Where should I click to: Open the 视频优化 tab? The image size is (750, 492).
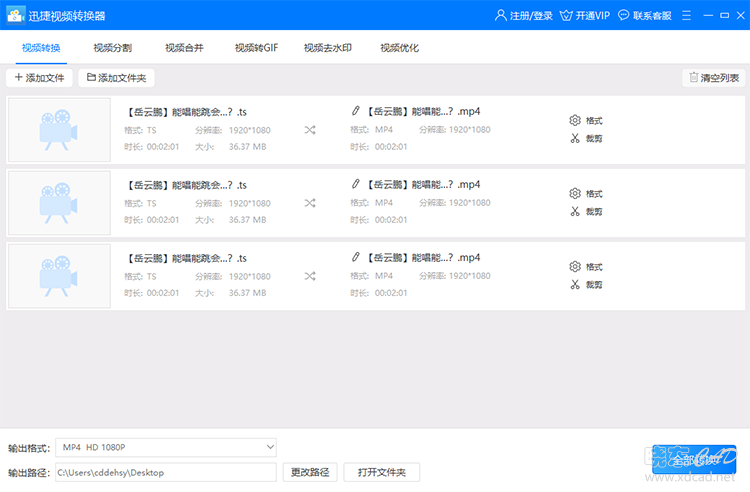tap(399, 48)
